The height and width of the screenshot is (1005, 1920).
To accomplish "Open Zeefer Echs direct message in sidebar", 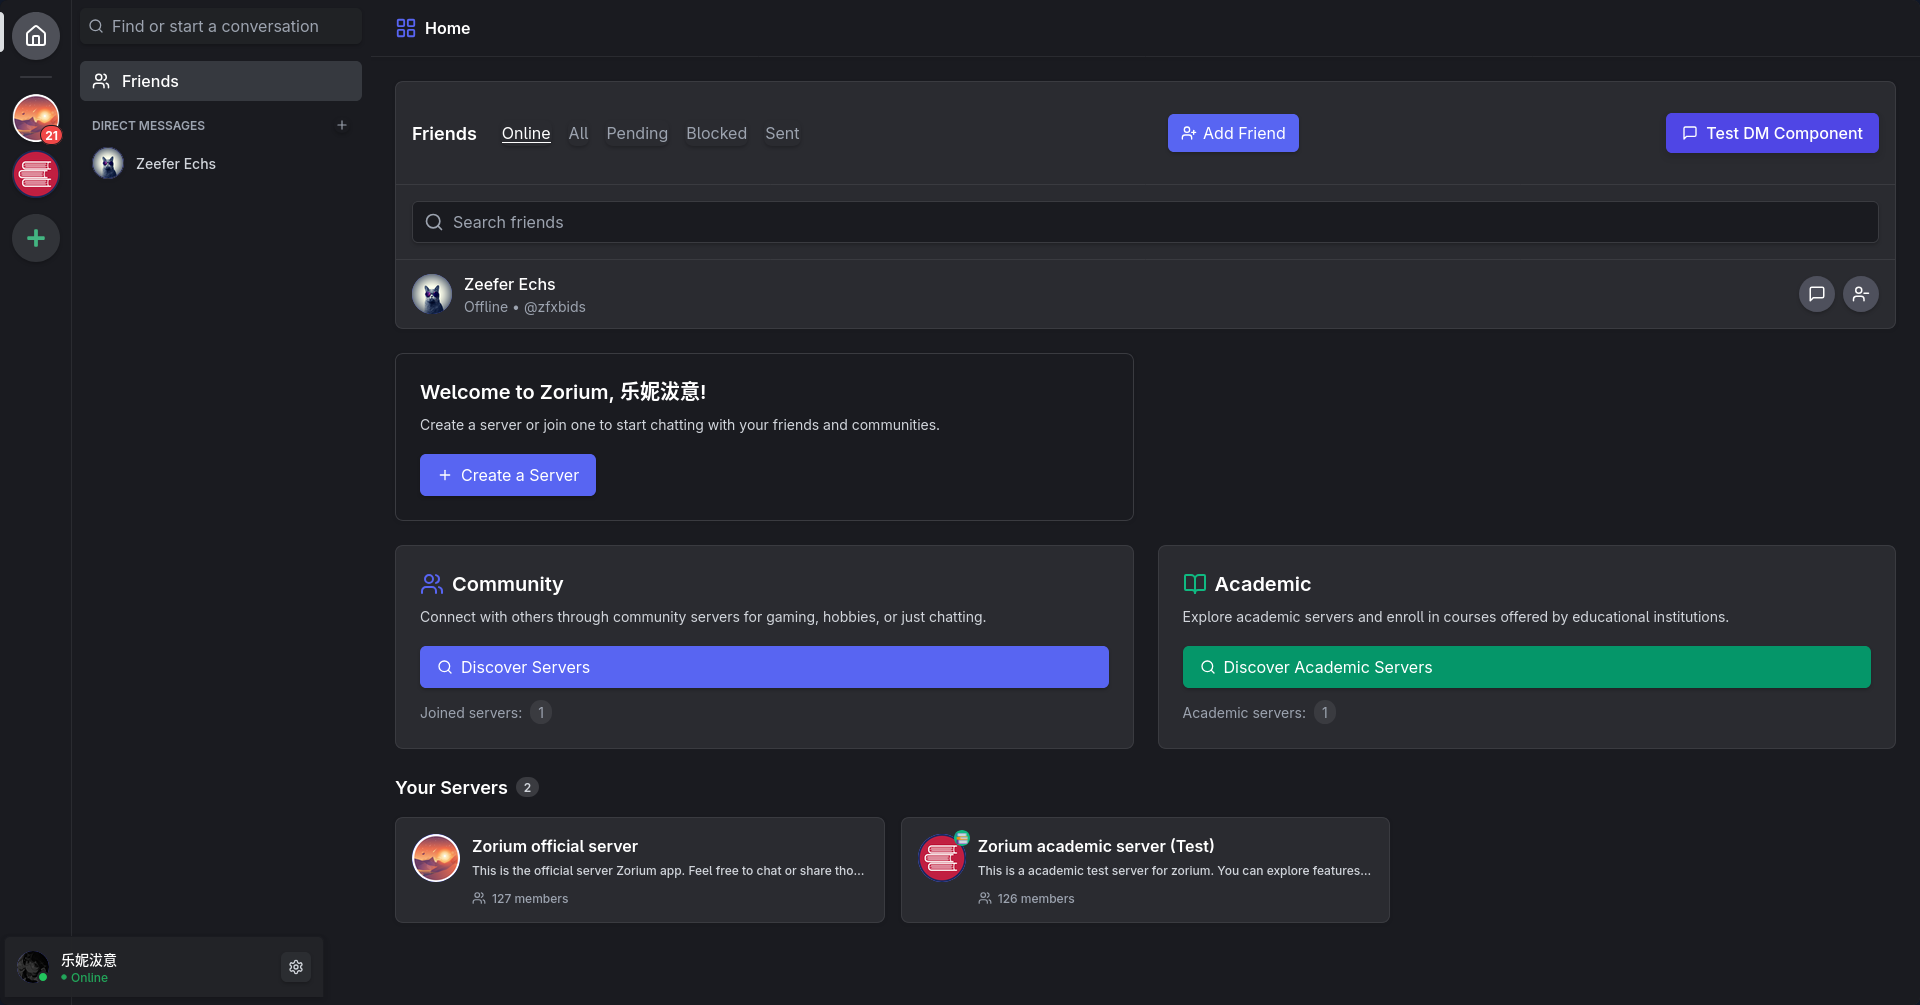I will [176, 164].
